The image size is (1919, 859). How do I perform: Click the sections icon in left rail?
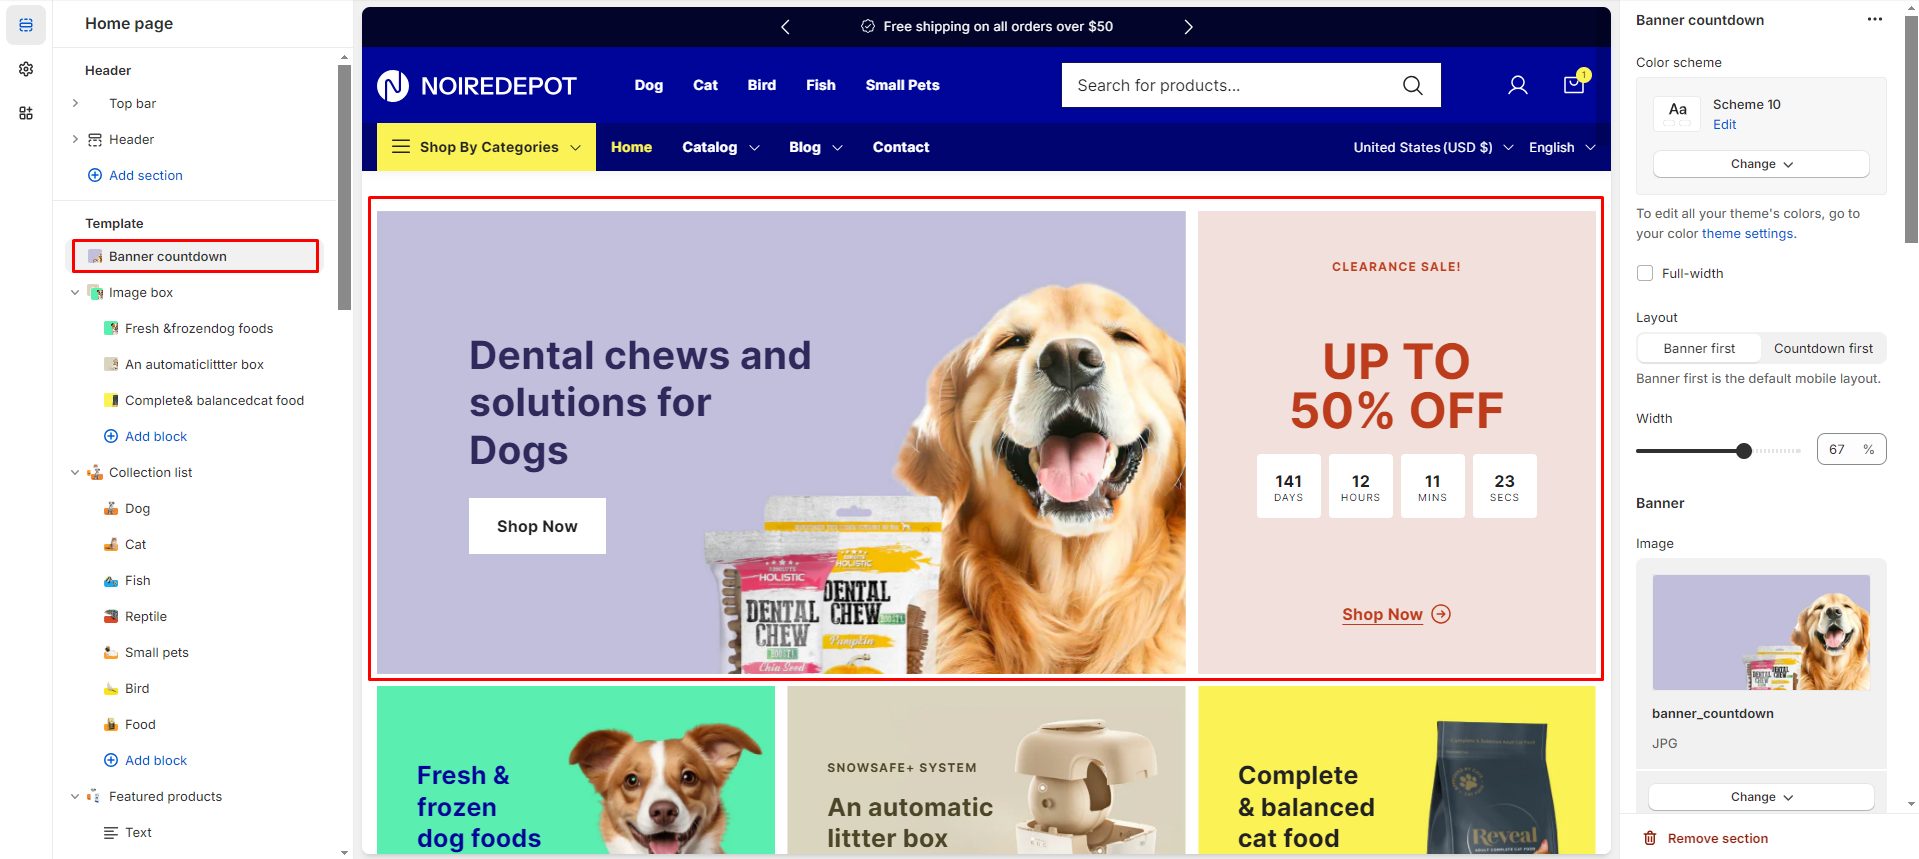[26, 25]
